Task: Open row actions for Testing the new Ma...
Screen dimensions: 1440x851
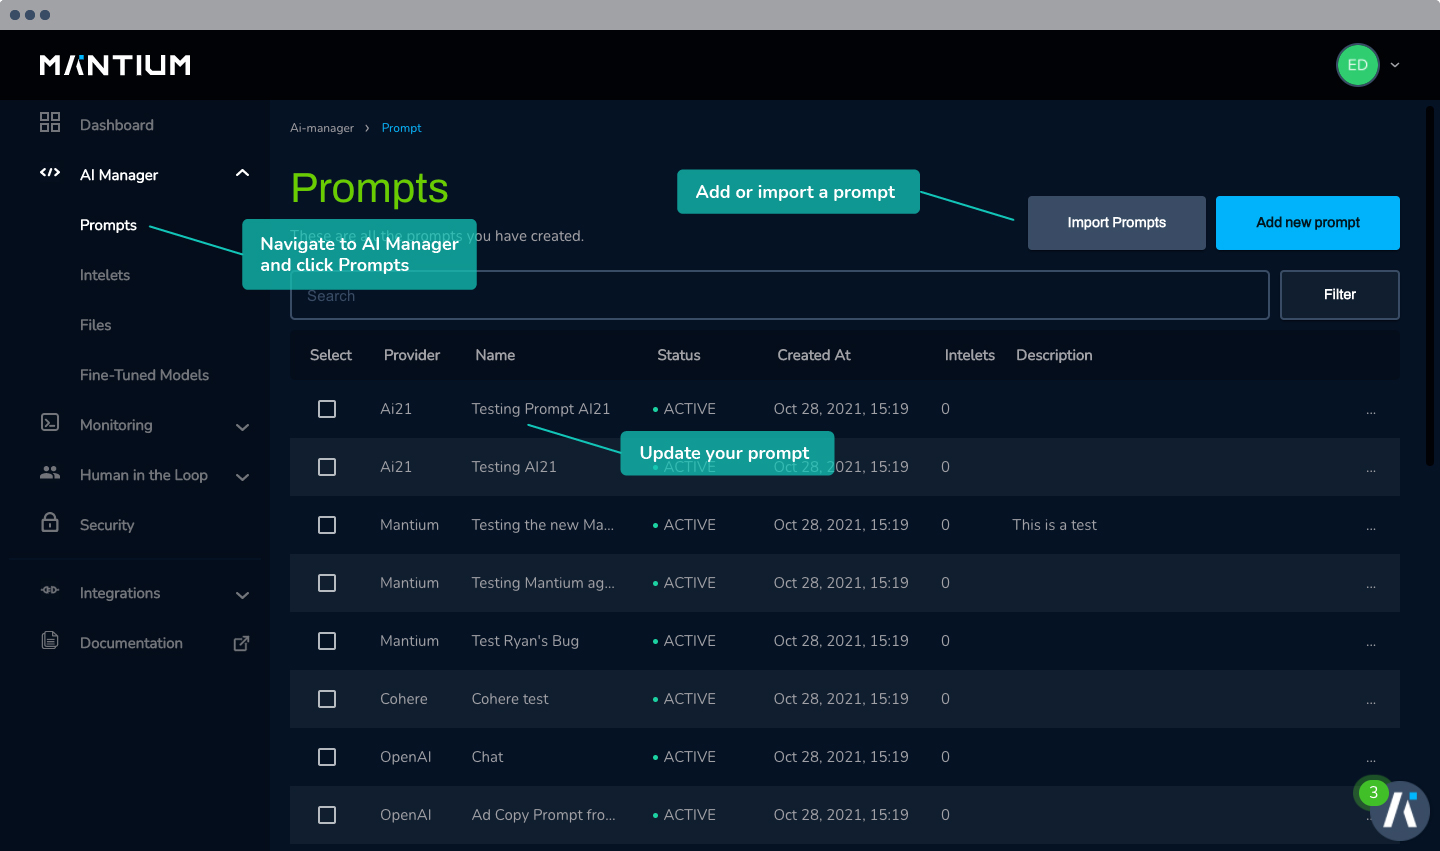Action: 1370,528
